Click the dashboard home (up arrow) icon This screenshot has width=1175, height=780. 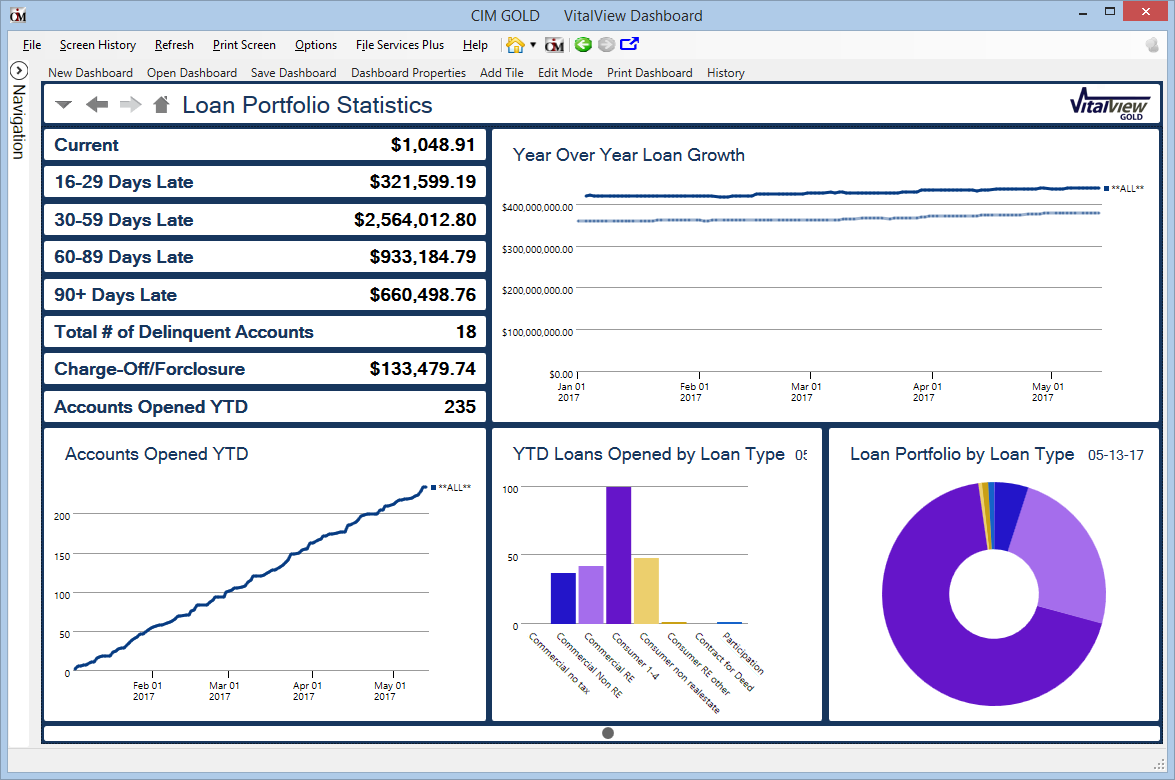161,104
